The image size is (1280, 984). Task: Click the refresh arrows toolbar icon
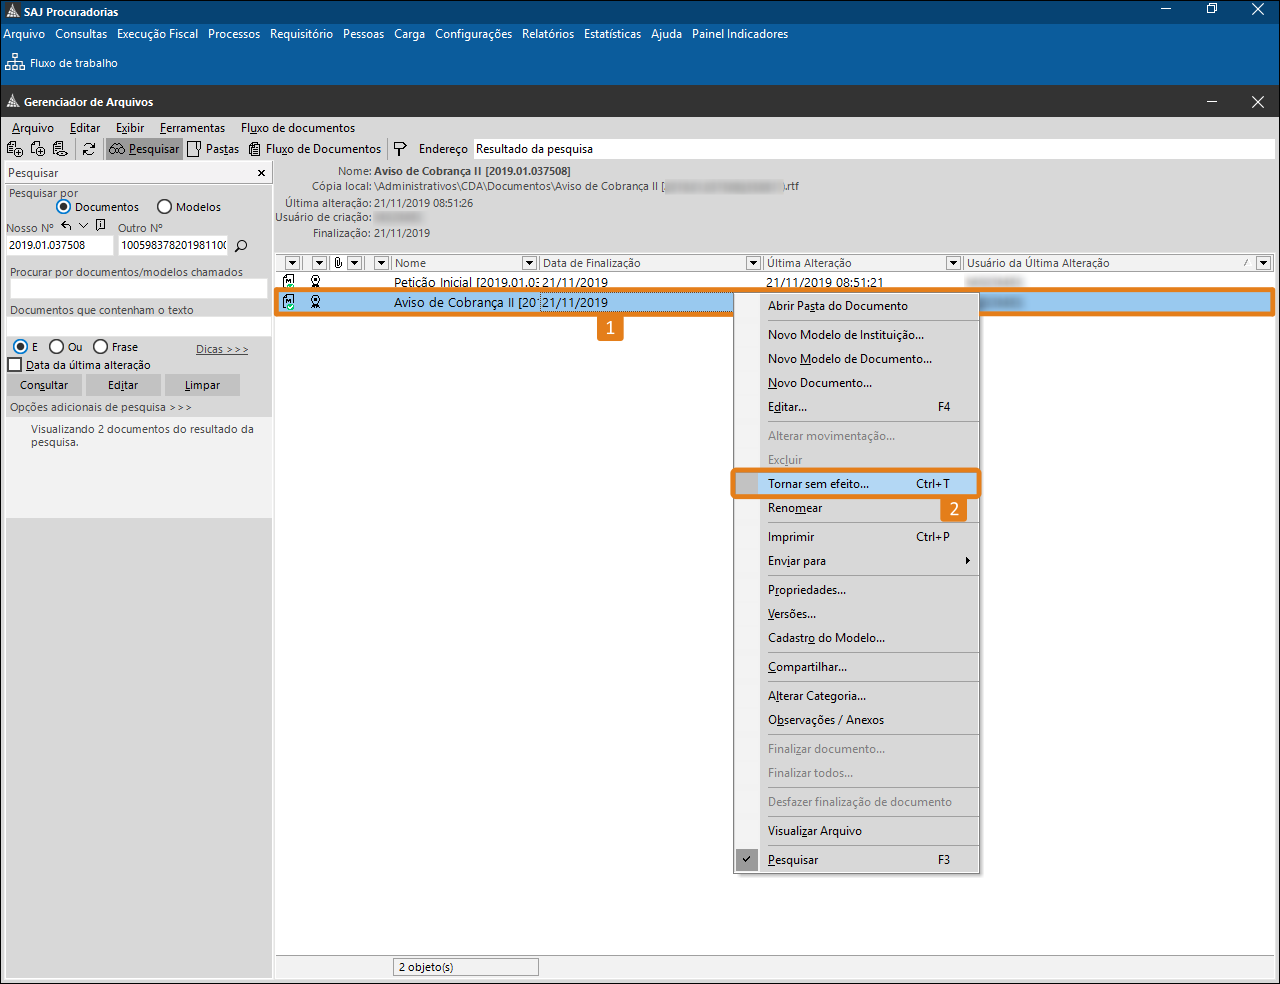[89, 149]
